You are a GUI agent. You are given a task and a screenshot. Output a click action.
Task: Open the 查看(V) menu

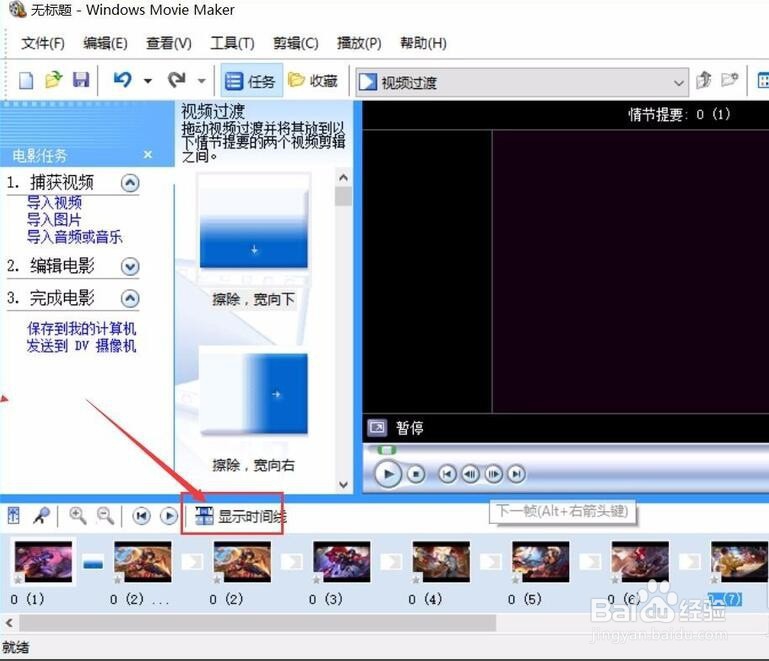[x=169, y=43]
